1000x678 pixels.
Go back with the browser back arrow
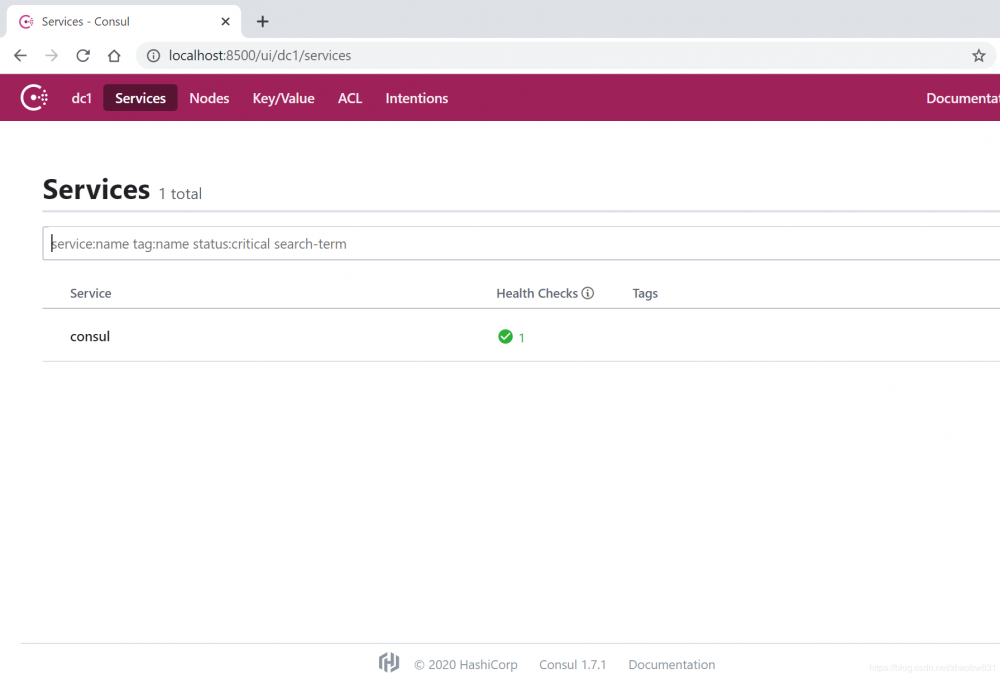(x=20, y=55)
